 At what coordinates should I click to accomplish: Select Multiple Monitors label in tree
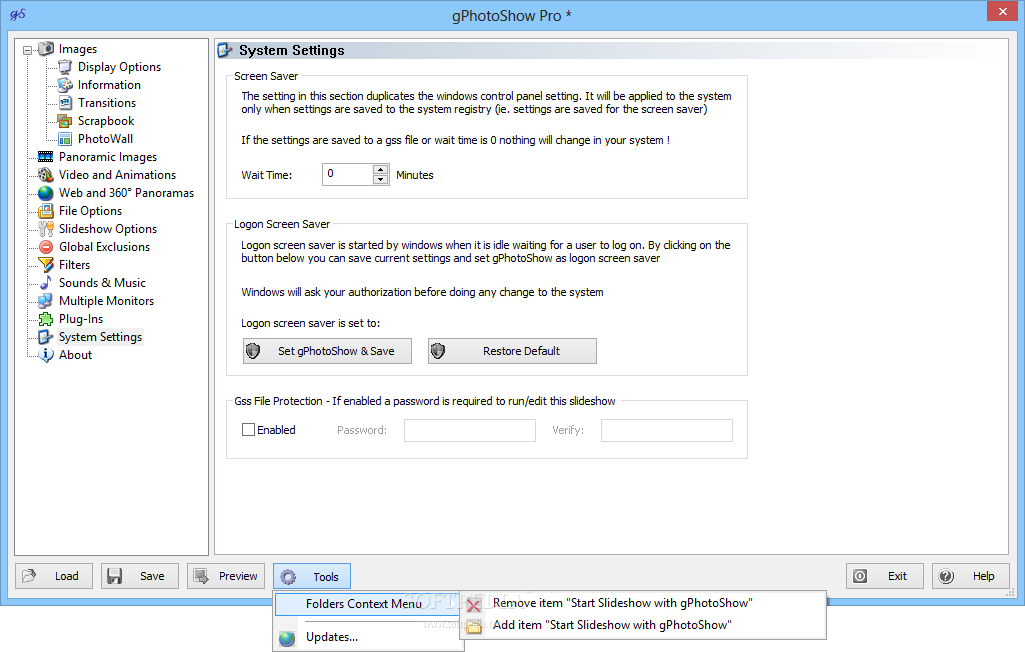[x=107, y=301]
